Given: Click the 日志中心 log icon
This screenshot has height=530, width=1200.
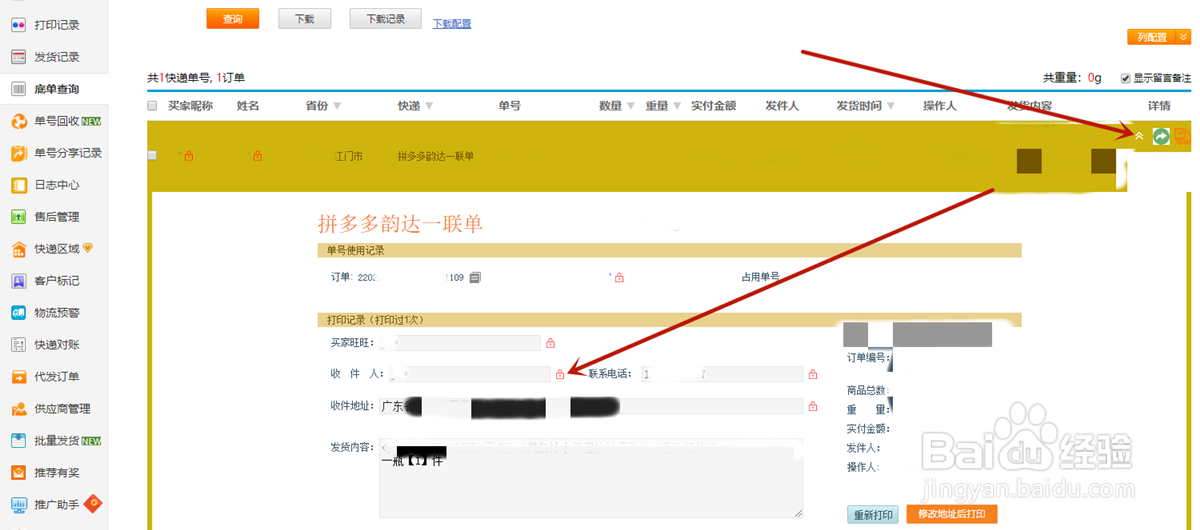Looking at the screenshot, I should [x=18, y=185].
